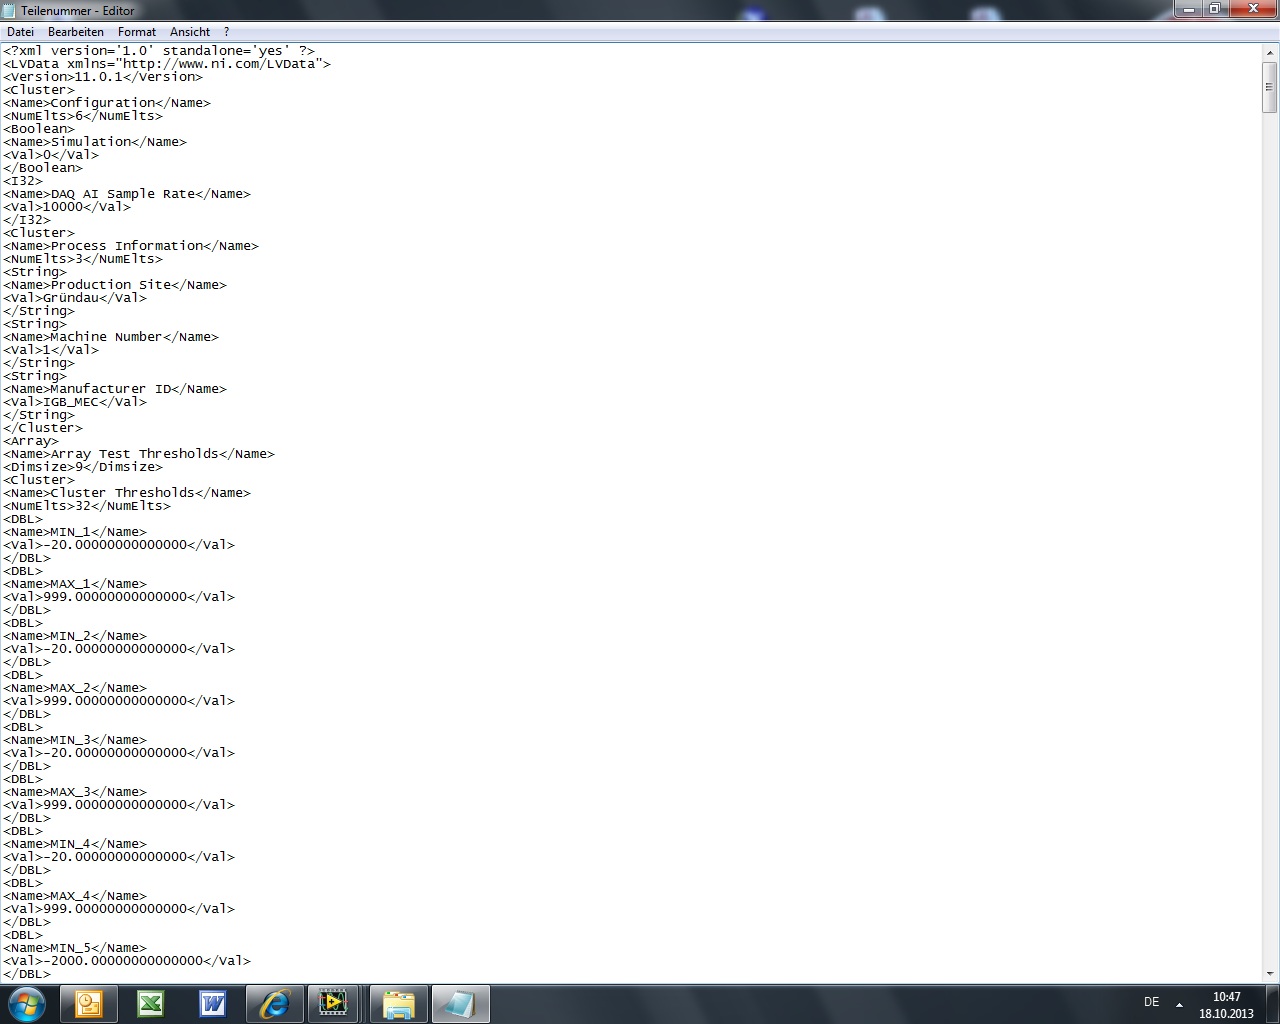Image resolution: width=1280 pixels, height=1024 pixels.
Task: Click the line with Version 11.0.1
Action: 103,77
